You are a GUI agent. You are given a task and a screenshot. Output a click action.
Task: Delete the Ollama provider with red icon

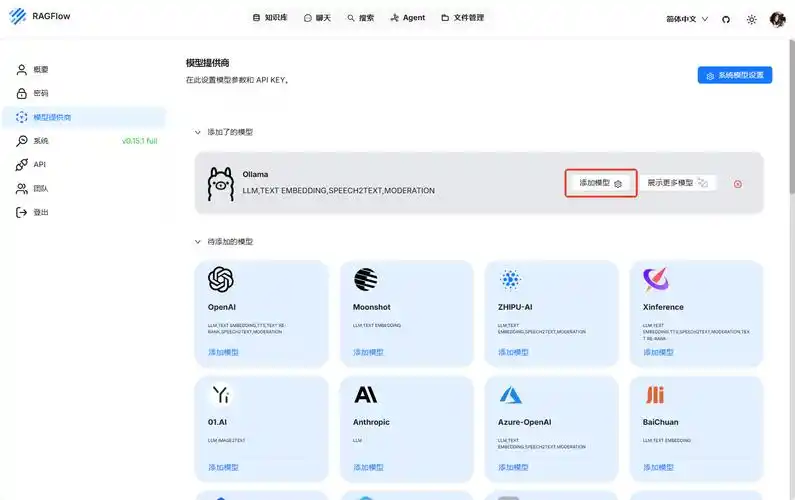738,184
